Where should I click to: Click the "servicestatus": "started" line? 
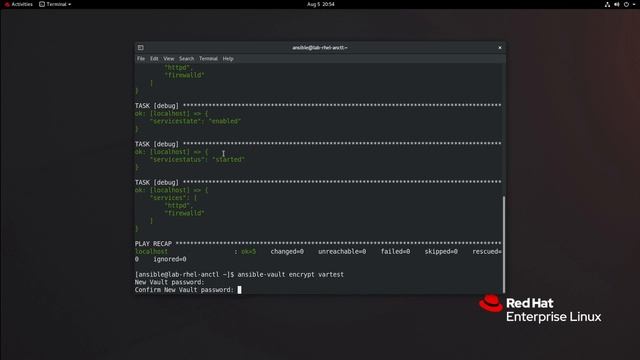pyautogui.click(x=197, y=160)
